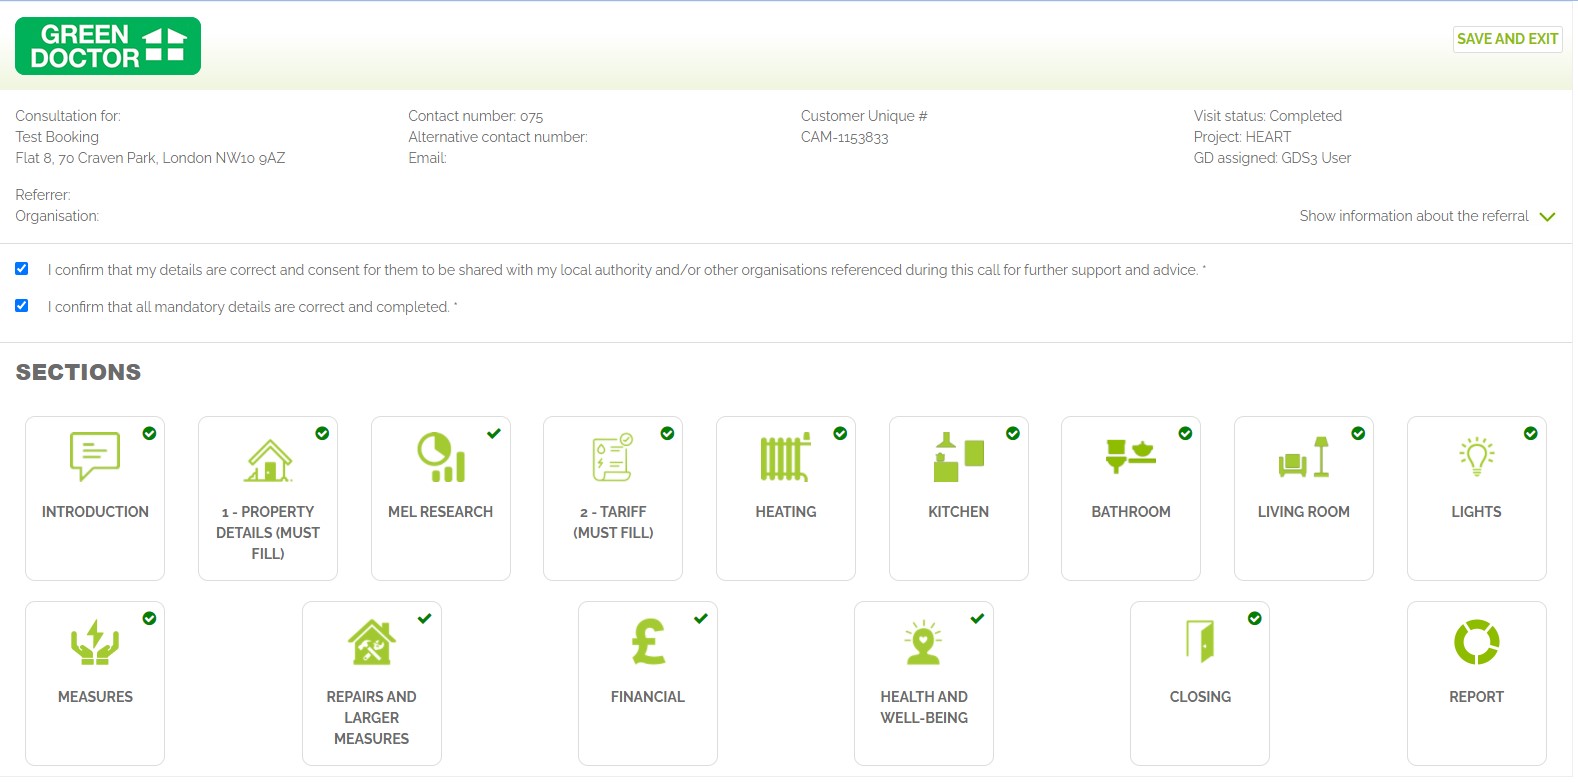Click the Green Doctor logo
Screen dimensions: 1578x783
[x=108, y=46]
